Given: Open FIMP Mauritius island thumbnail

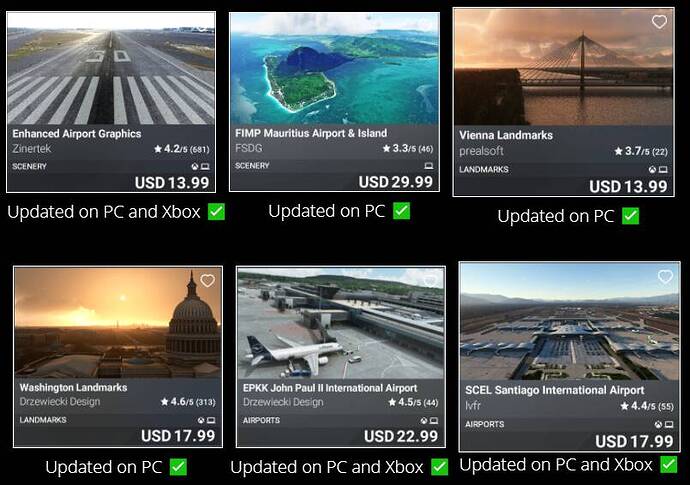Looking at the screenshot, I should click(334, 69).
